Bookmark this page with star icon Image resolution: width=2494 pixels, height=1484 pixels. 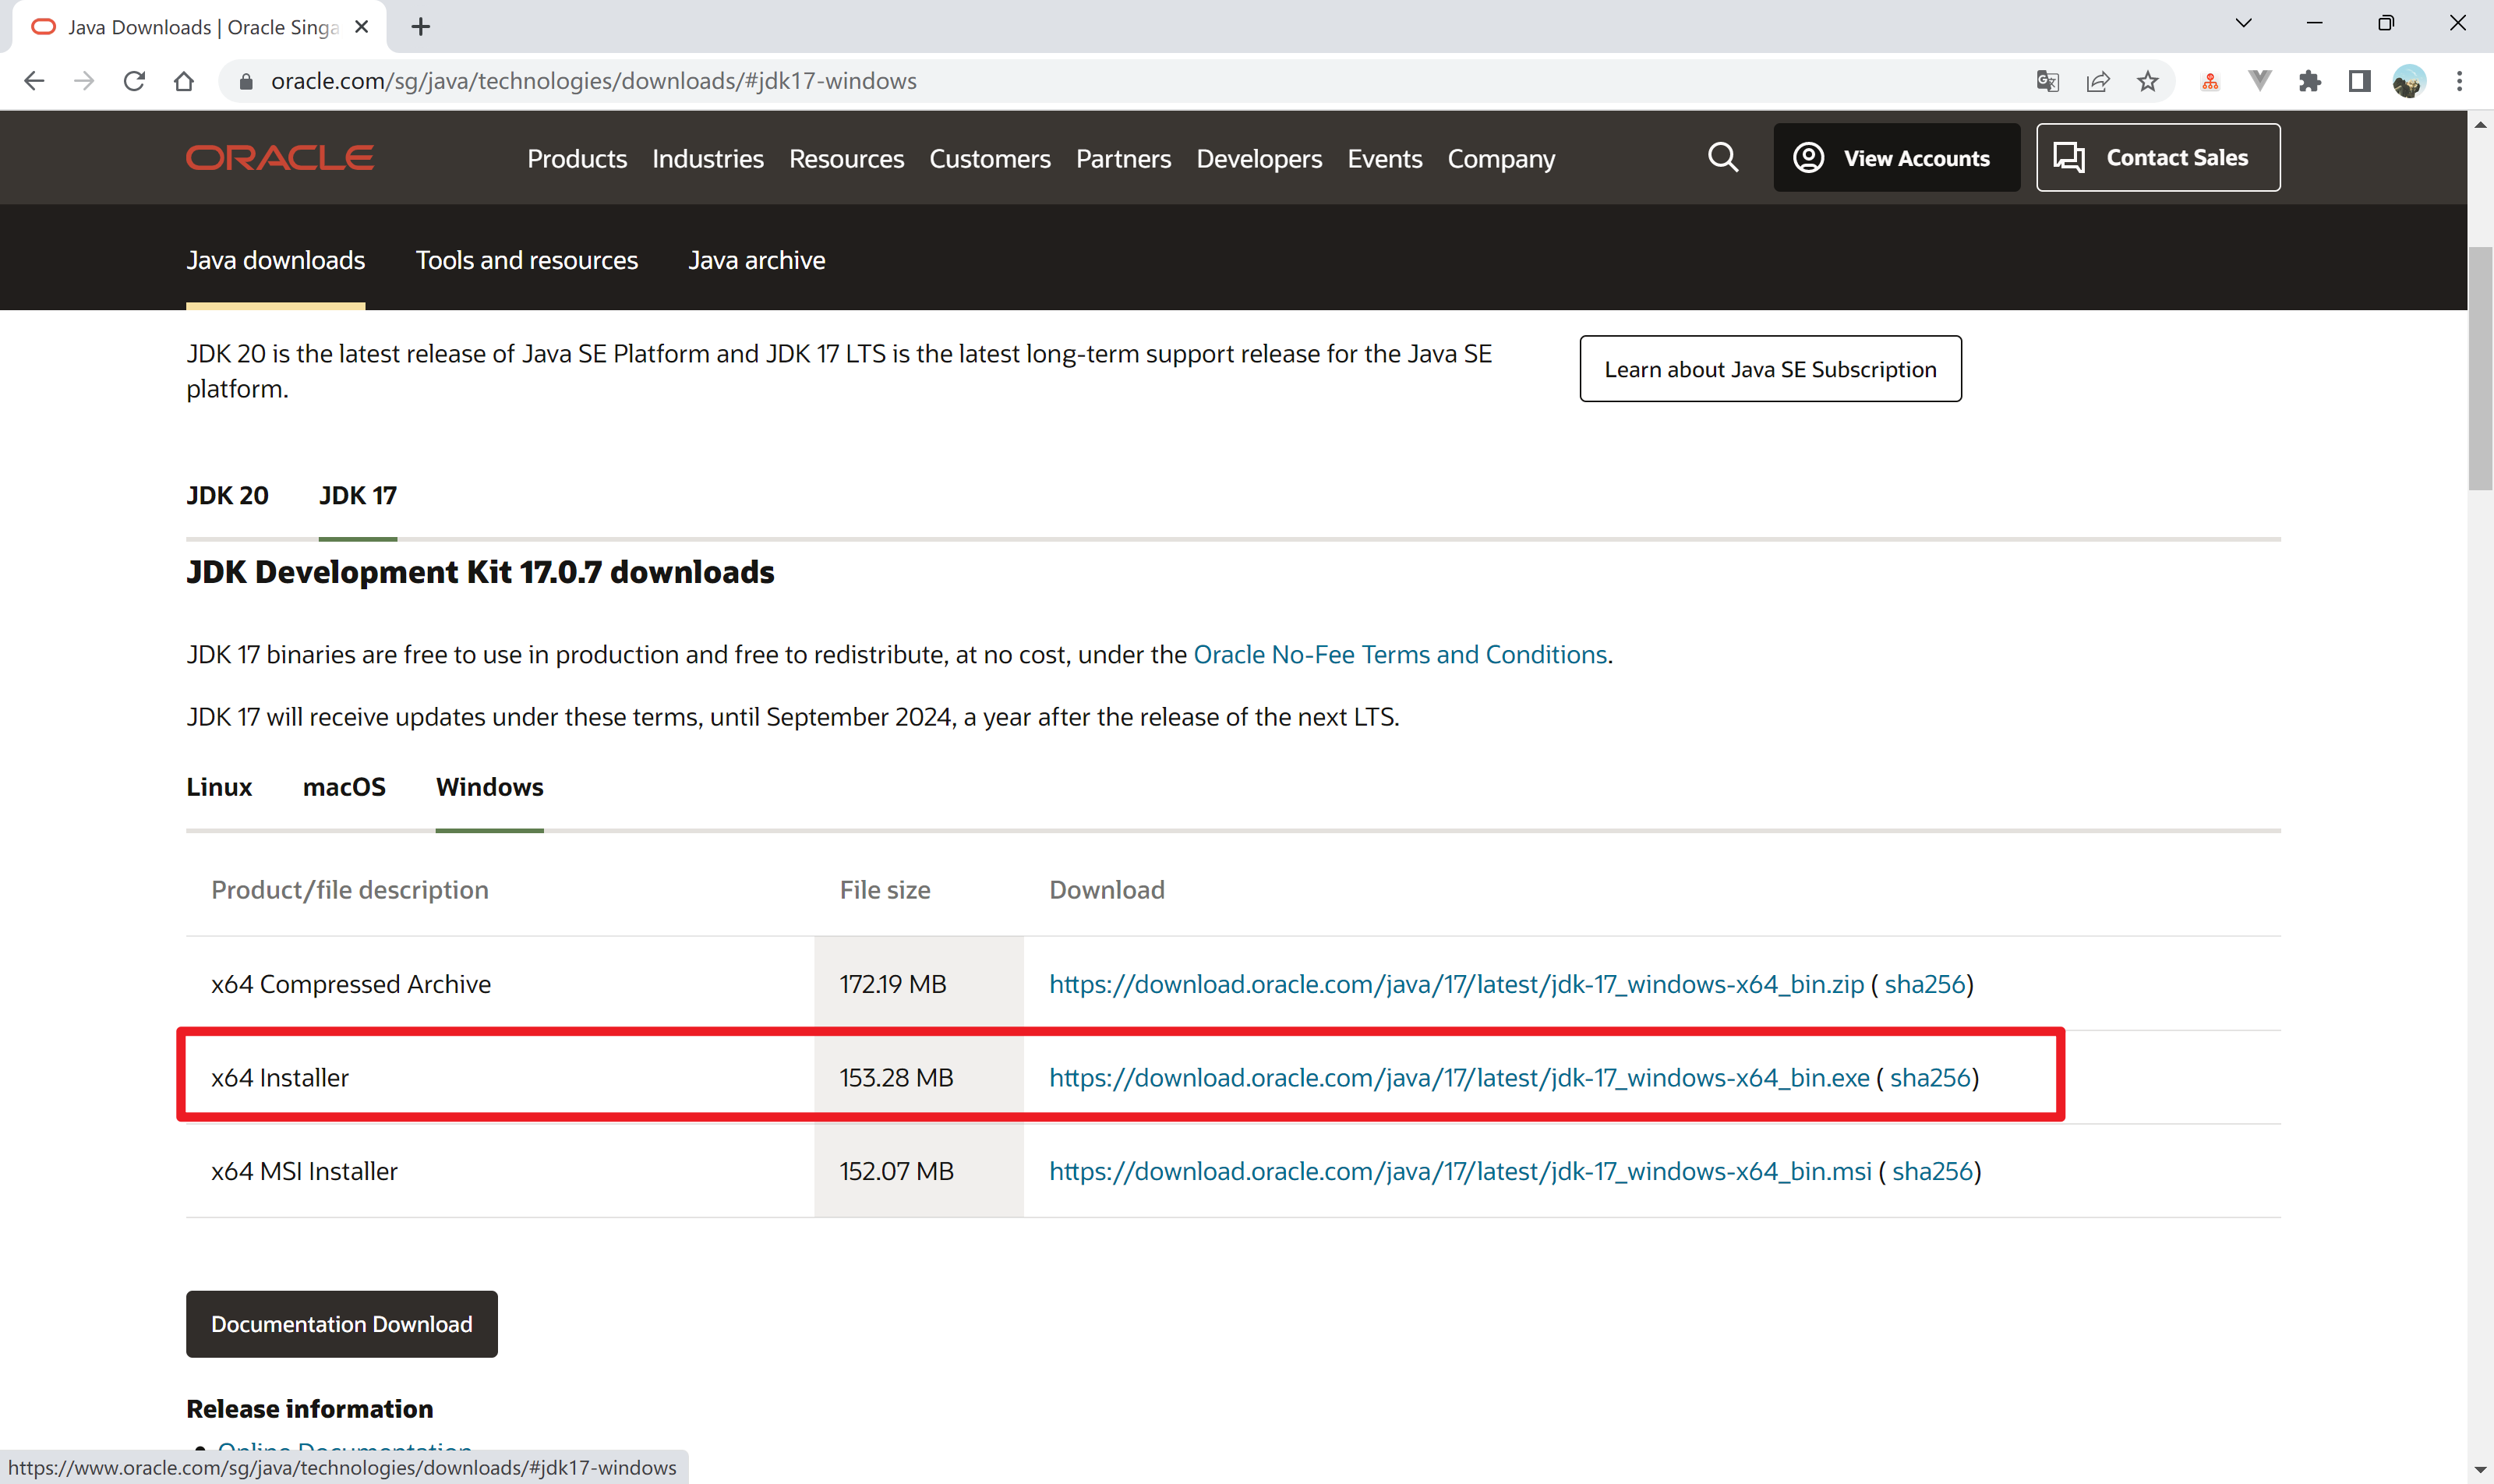2148,81
